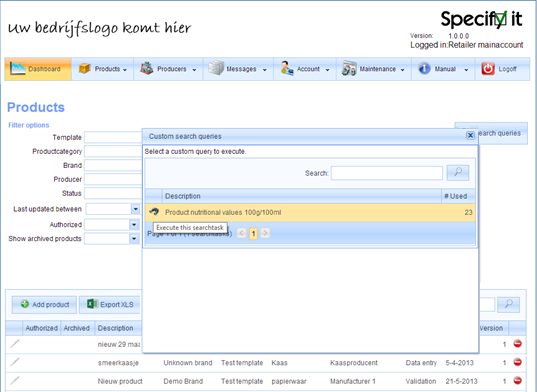The width and height of the screenshot is (537, 392).
Task: Click the Export XLS button
Action: [x=110, y=304]
